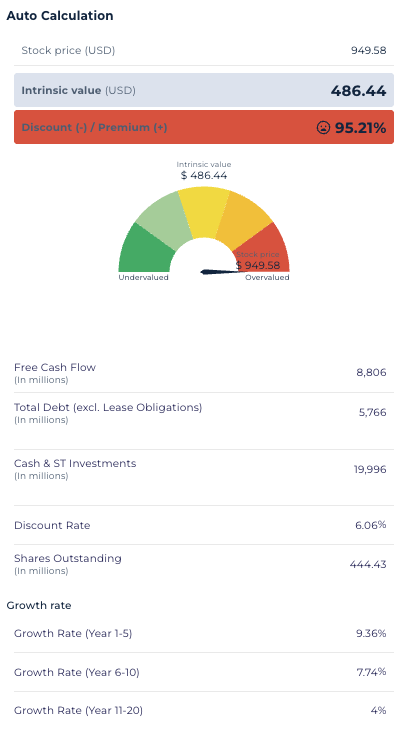Click the Auto Calculation heading
The height and width of the screenshot is (736, 410).
coord(60,15)
